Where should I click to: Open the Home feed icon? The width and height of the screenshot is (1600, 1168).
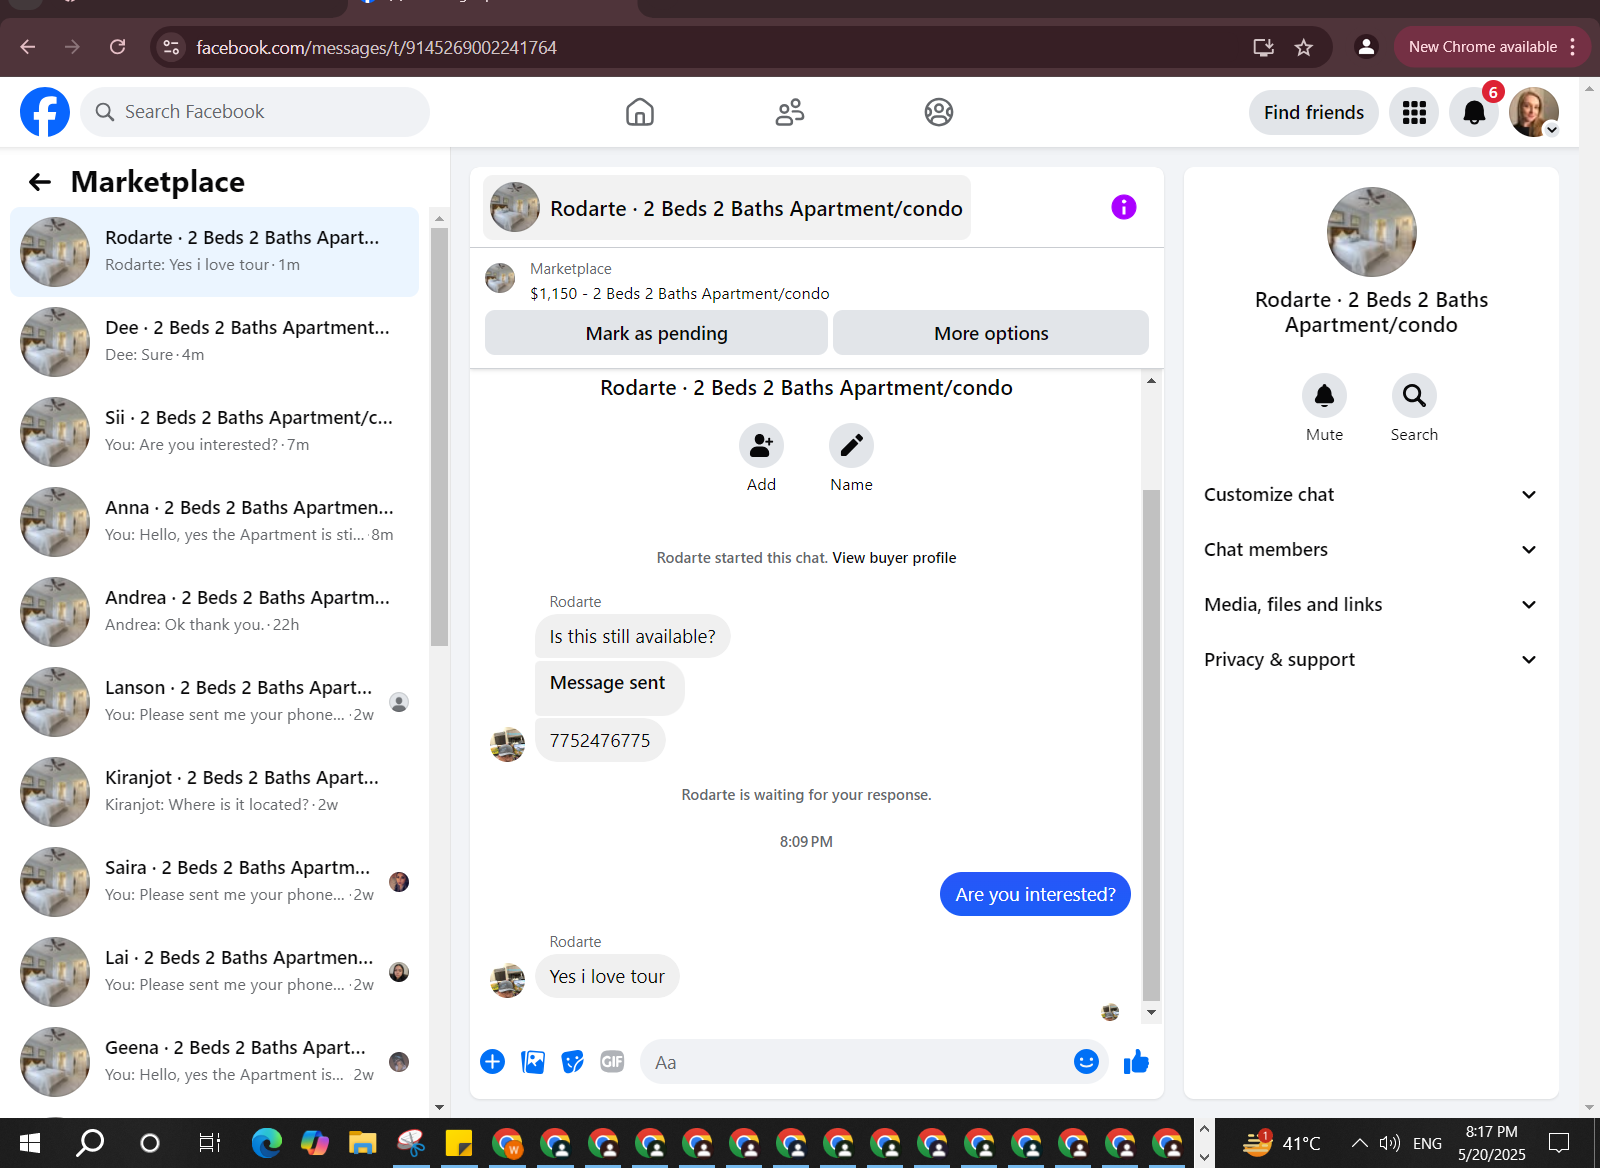coord(640,112)
